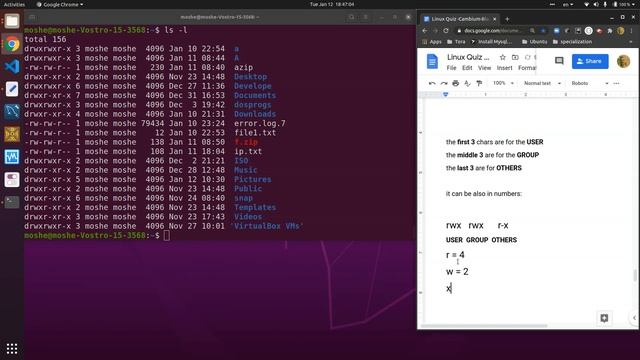Launch Visual Studio Code from the dock
Viewport: 640px width, 360px height.
click(12, 66)
